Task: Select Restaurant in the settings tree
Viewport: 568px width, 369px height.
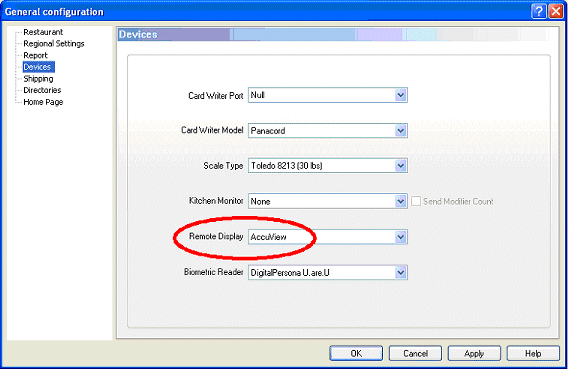Action: click(x=43, y=32)
